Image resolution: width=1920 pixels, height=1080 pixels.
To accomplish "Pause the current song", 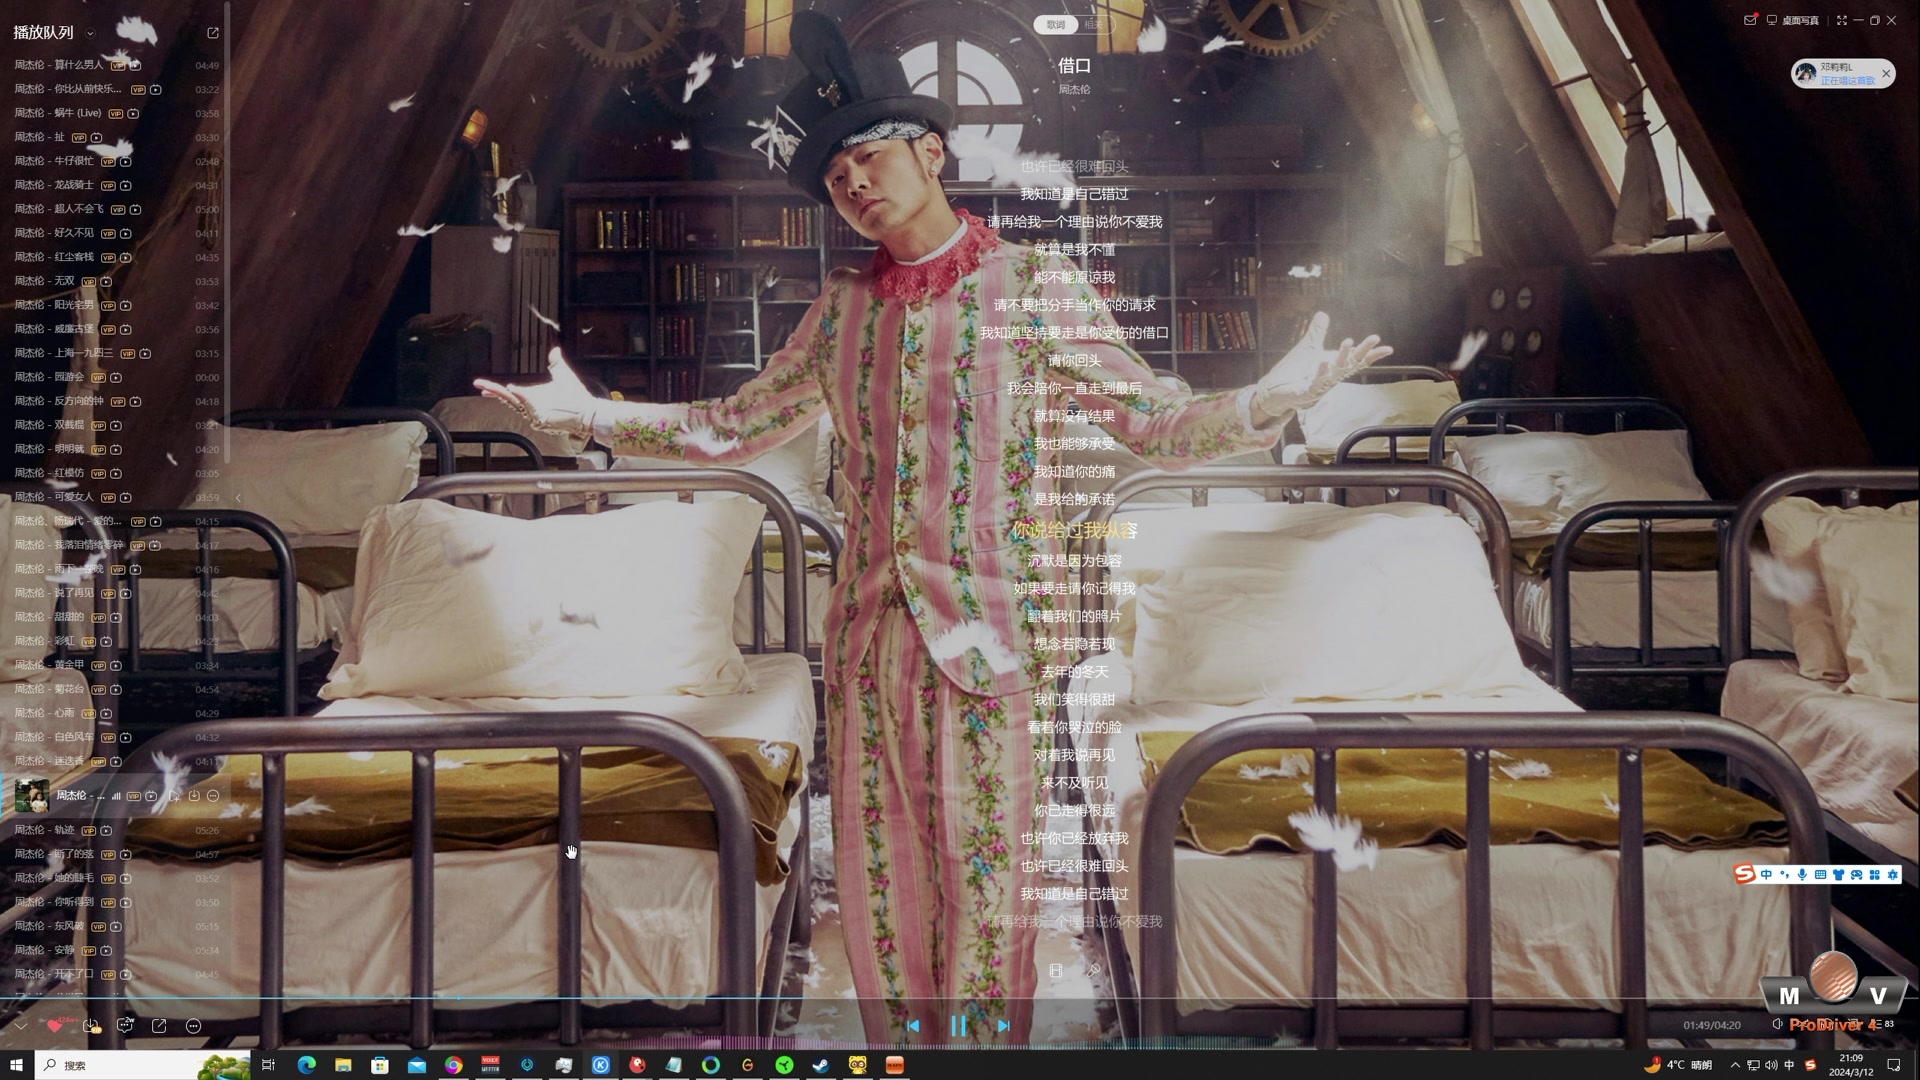I will [958, 1026].
